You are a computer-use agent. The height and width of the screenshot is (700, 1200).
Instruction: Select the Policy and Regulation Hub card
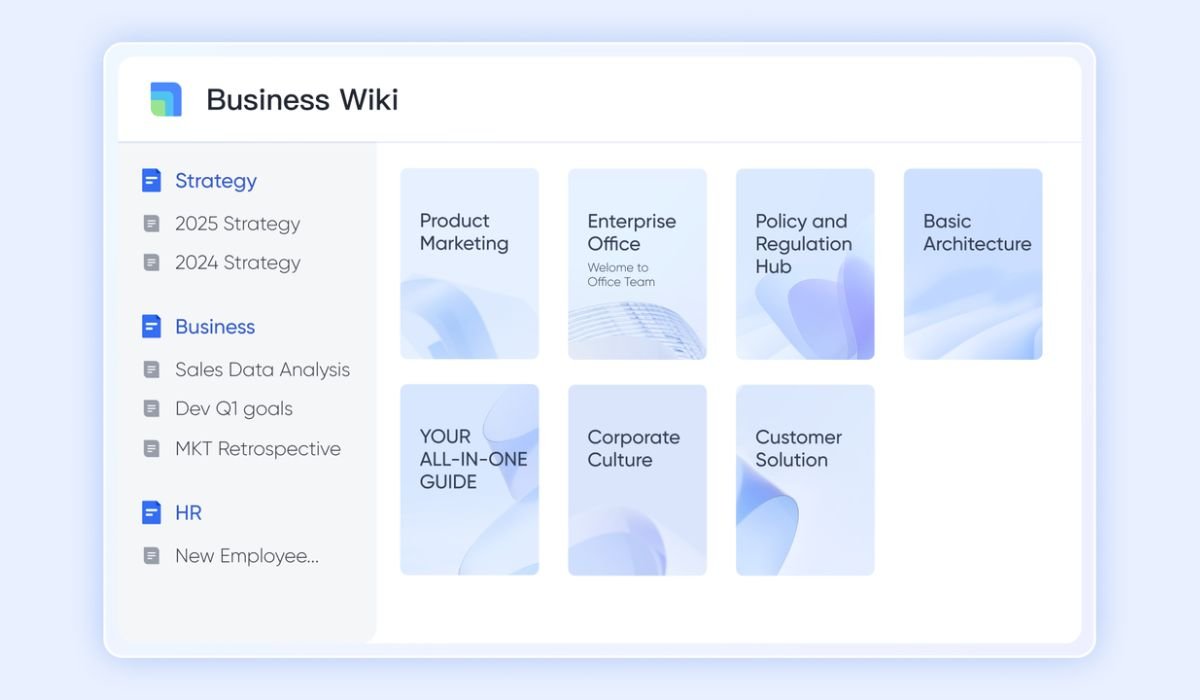tap(805, 264)
